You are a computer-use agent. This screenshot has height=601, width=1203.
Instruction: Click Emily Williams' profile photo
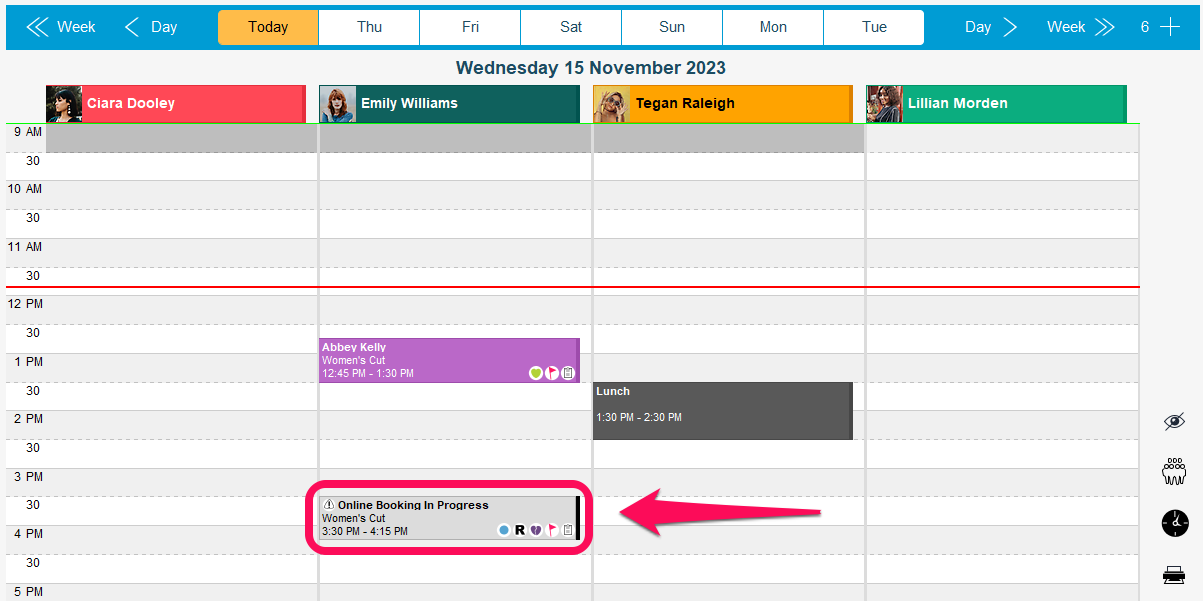click(338, 104)
